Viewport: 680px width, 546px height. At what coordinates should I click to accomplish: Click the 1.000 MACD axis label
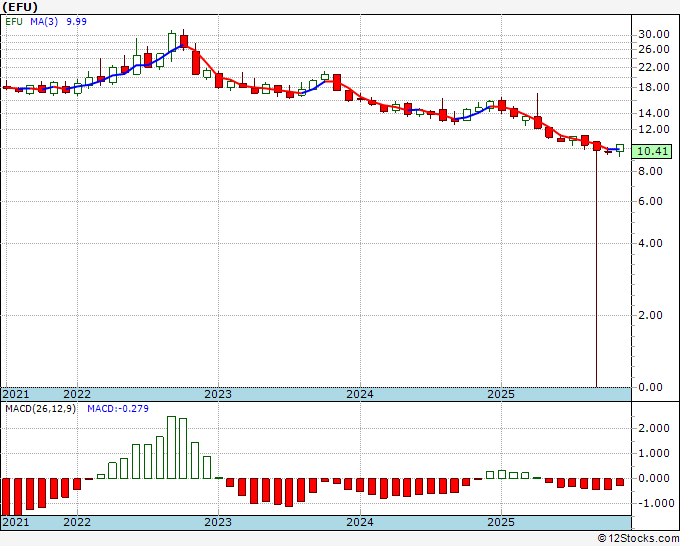click(x=654, y=454)
